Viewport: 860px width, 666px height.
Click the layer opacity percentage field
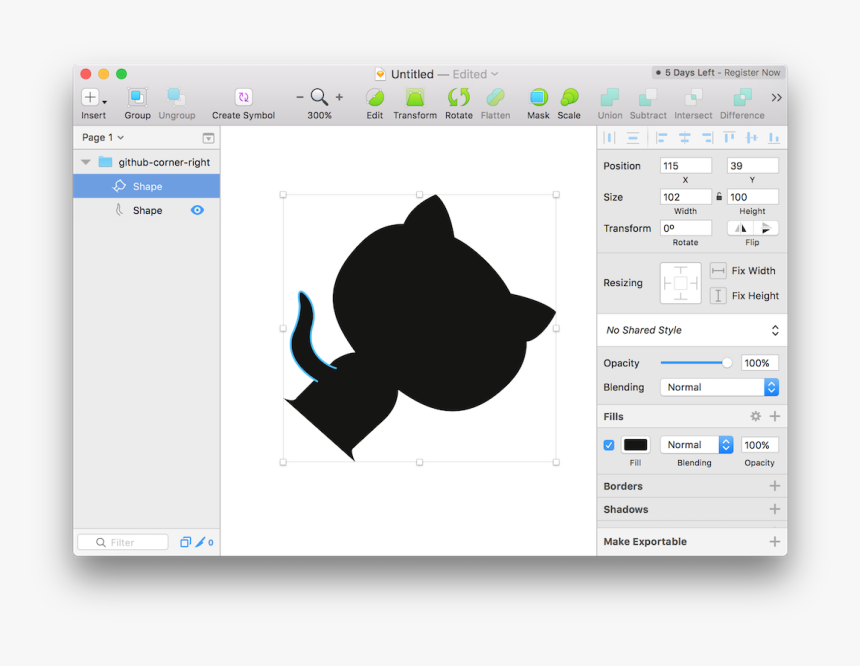[760, 363]
